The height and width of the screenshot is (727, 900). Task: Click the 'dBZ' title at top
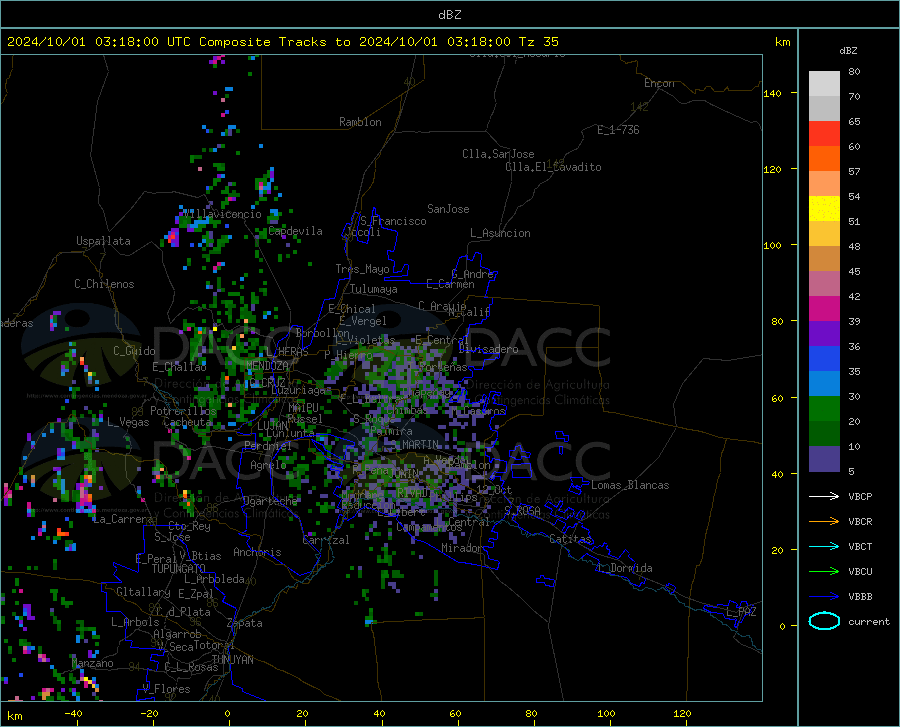(x=449, y=15)
